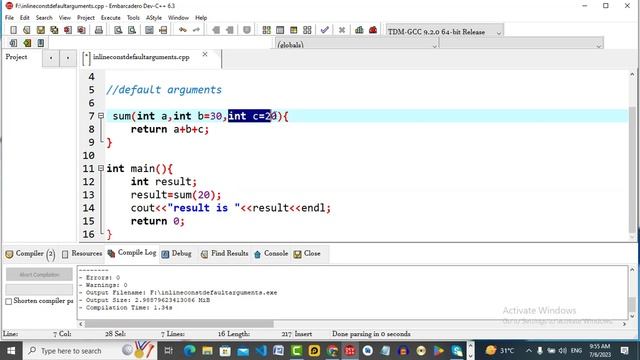Click the Find toolbar icon
The height and width of the screenshot is (360, 640).
tap(118, 30)
